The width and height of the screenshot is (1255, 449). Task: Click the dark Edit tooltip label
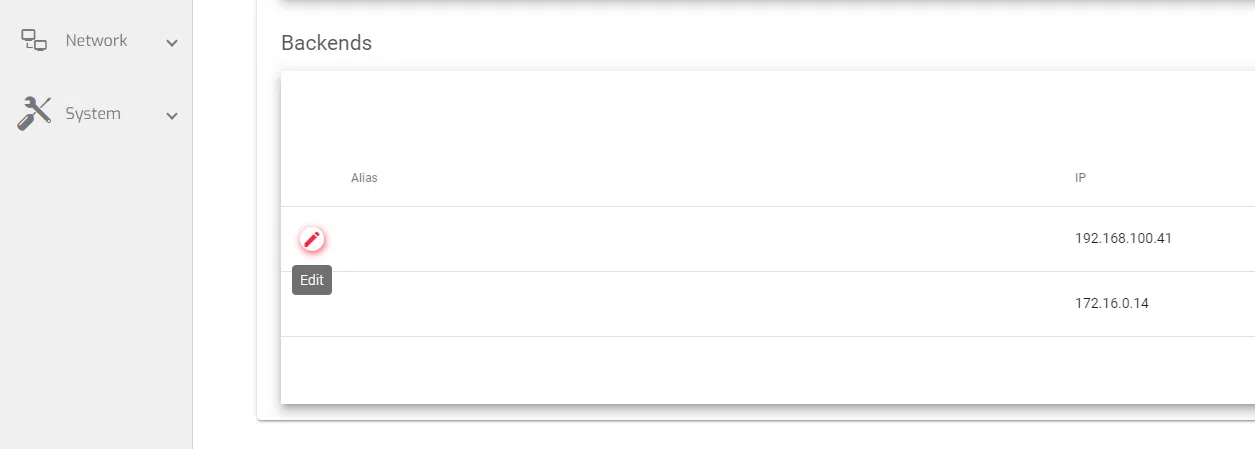point(312,281)
